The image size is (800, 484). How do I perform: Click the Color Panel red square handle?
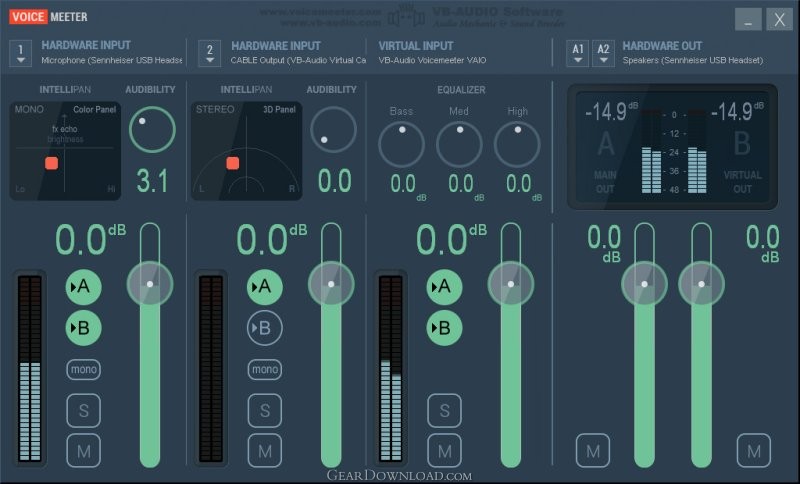52,163
